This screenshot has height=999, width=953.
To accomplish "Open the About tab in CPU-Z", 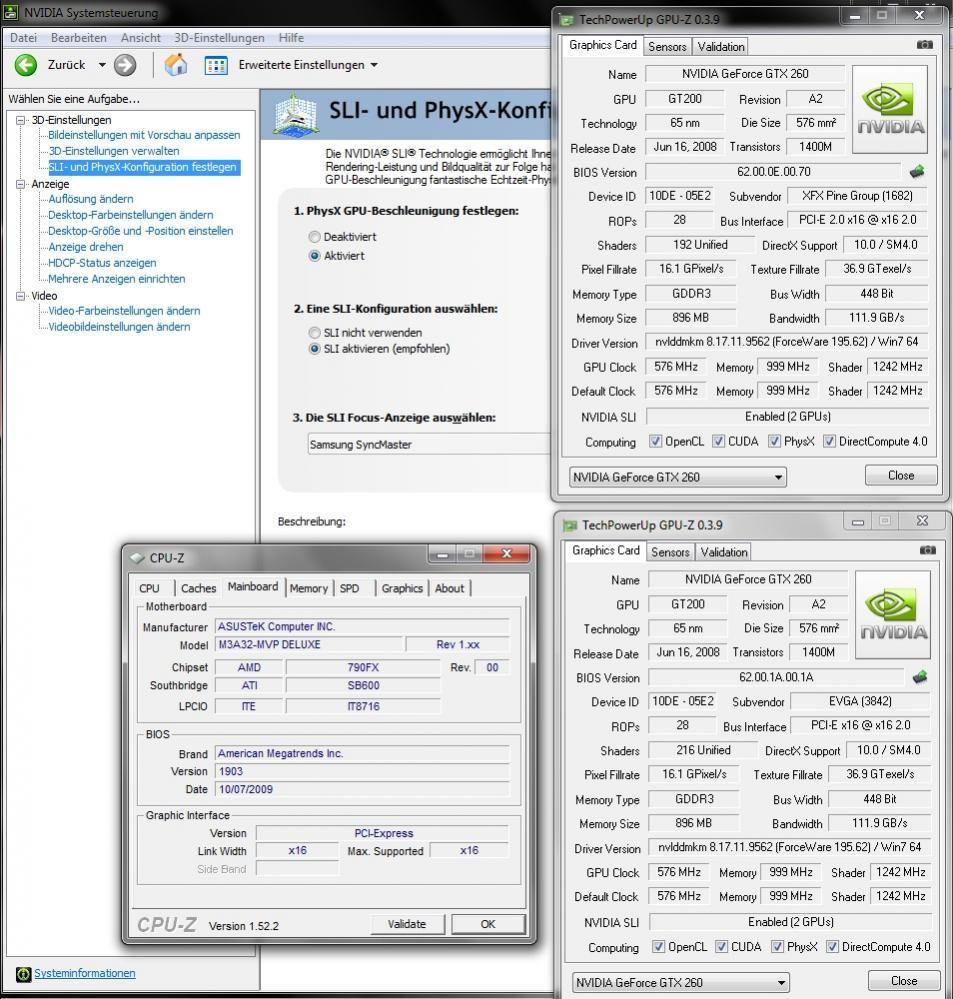I will tap(449, 589).
